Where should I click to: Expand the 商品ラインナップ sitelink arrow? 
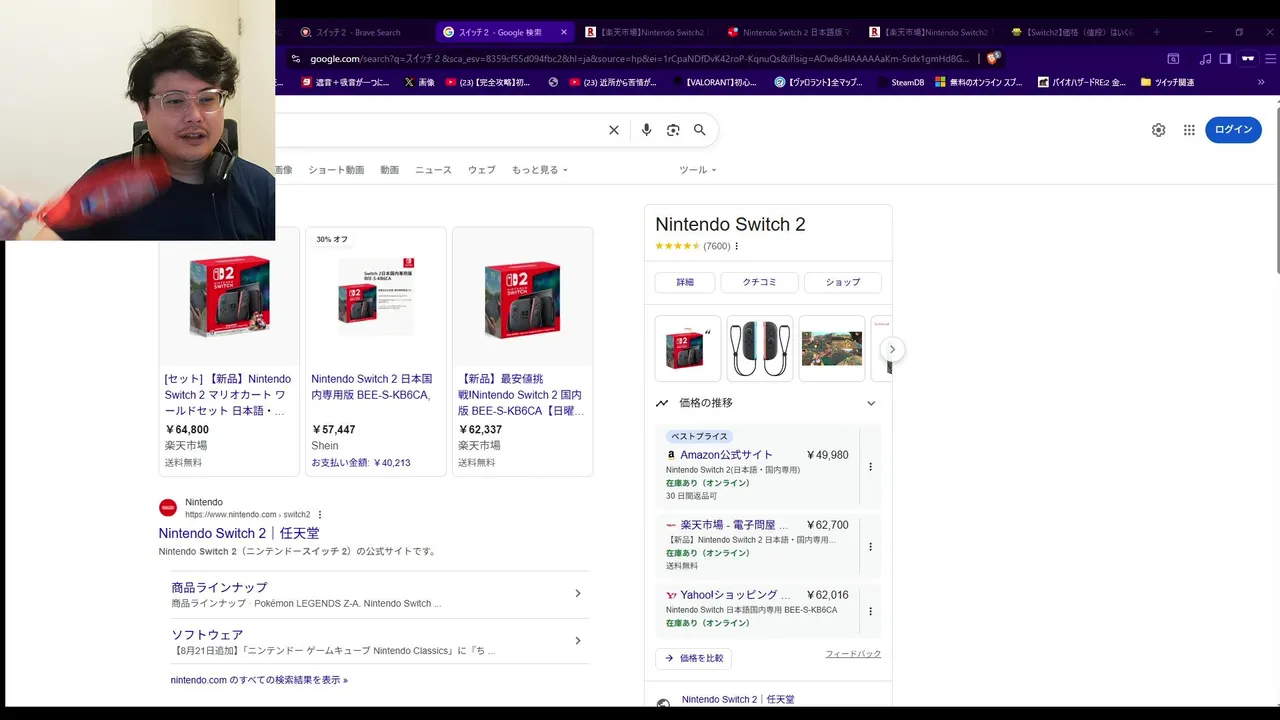pyautogui.click(x=578, y=594)
